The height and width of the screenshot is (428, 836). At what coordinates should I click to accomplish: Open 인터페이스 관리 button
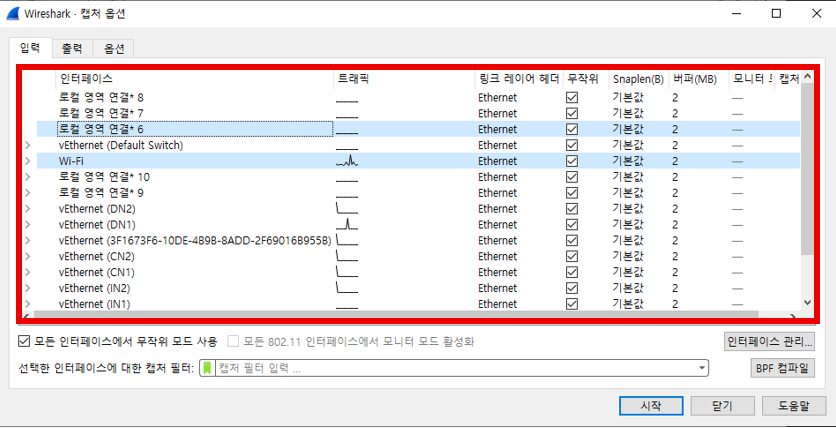pos(769,341)
